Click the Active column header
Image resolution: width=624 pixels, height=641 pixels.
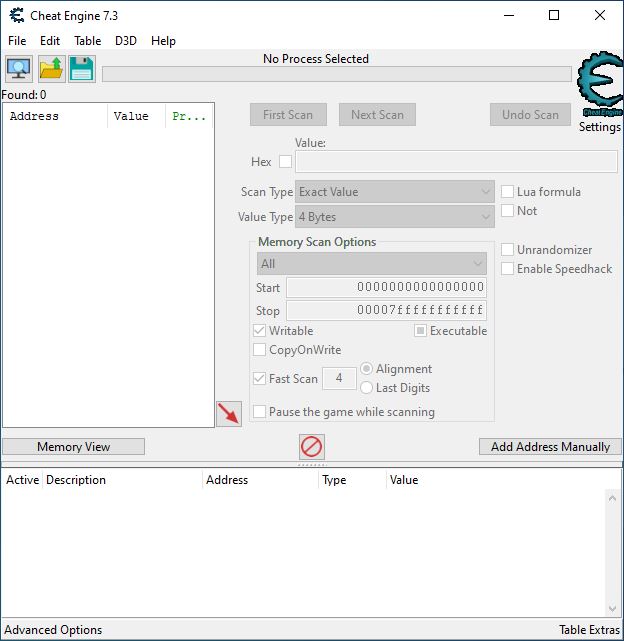click(22, 480)
